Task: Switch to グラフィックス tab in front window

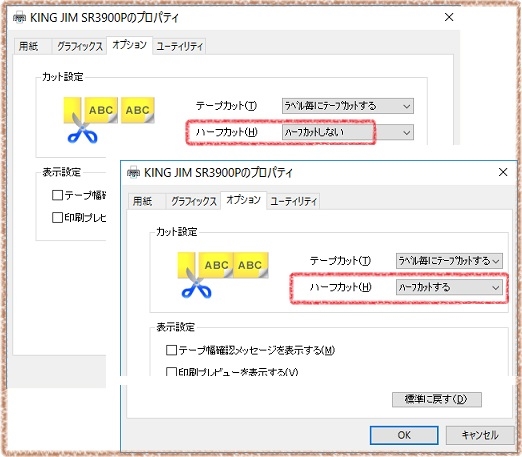Action: 193,201
